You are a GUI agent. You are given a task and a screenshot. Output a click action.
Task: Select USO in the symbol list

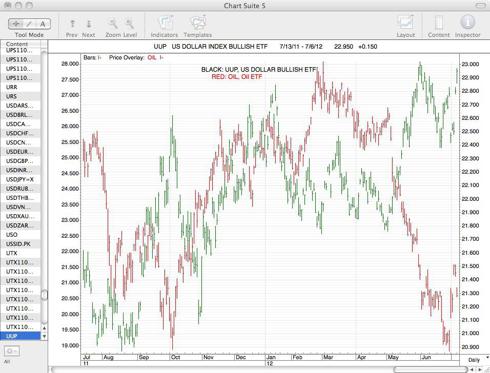20,235
